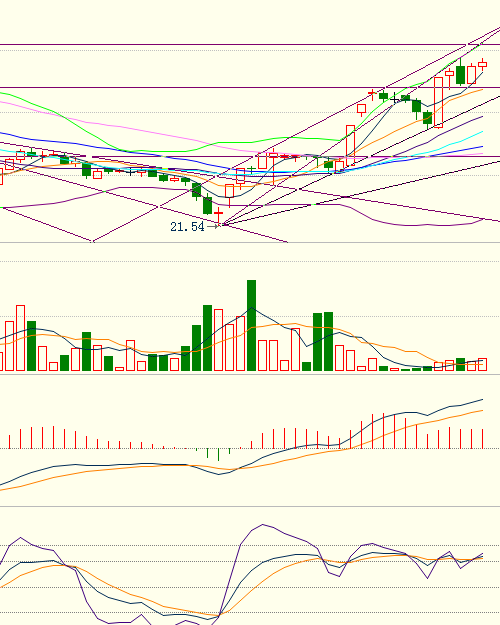Screen dimensions: 500x625
Task: Click the 21.54 low price label
Action: coord(187,227)
